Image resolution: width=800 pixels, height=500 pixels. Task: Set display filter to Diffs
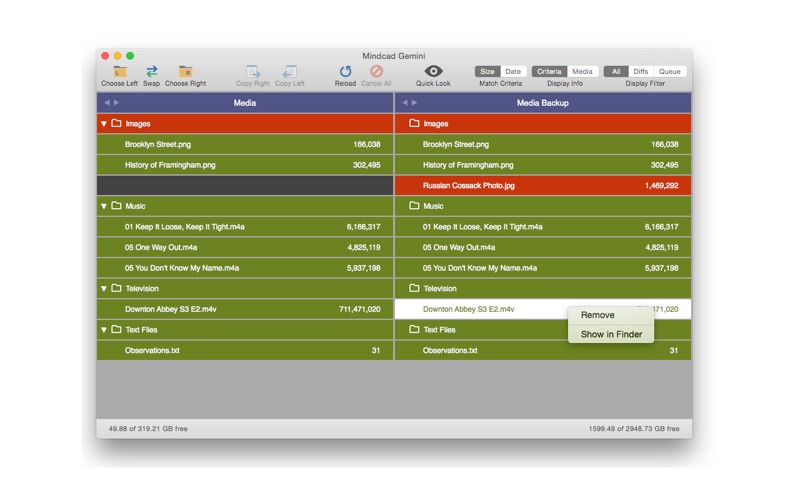tap(641, 71)
